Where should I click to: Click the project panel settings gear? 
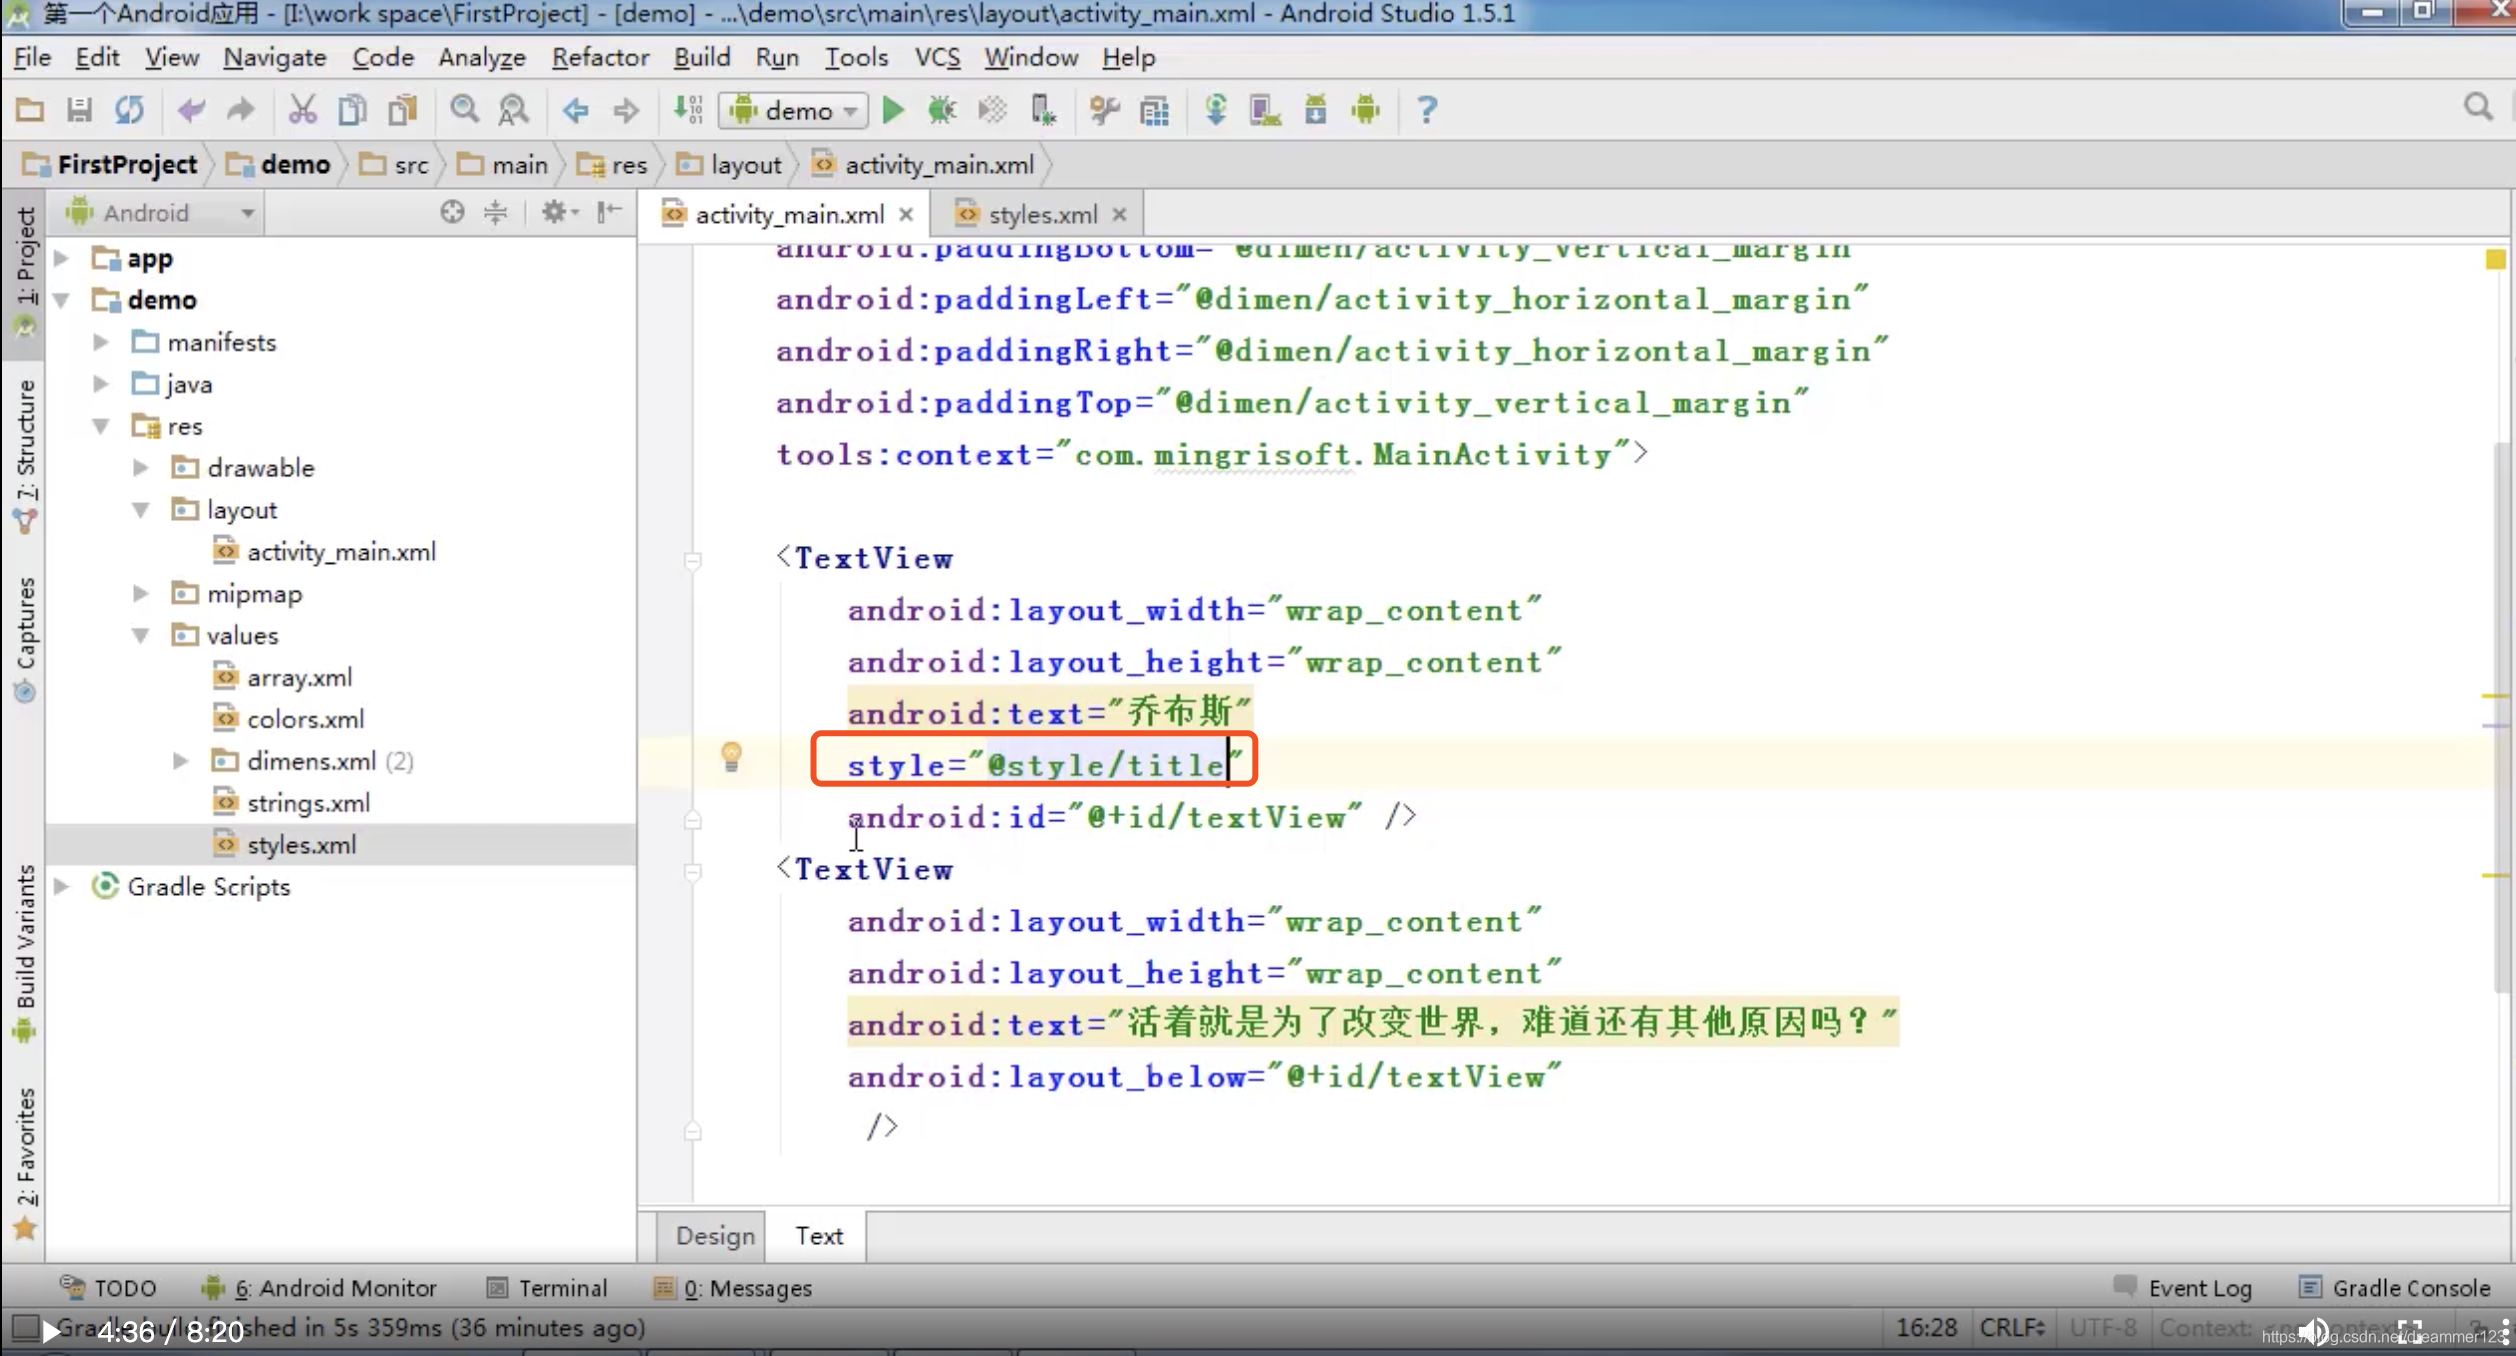[554, 212]
